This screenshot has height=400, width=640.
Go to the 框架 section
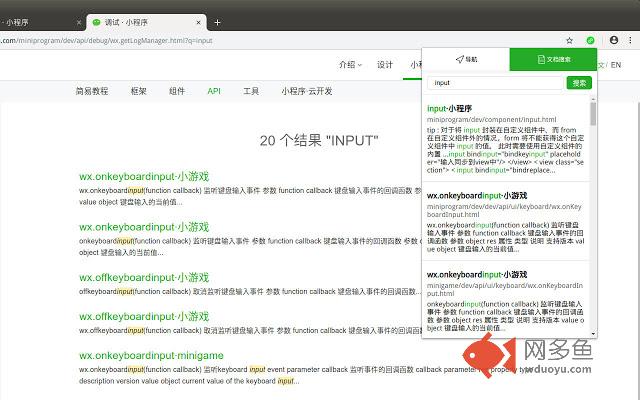pyautogui.click(x=138, y=90)
